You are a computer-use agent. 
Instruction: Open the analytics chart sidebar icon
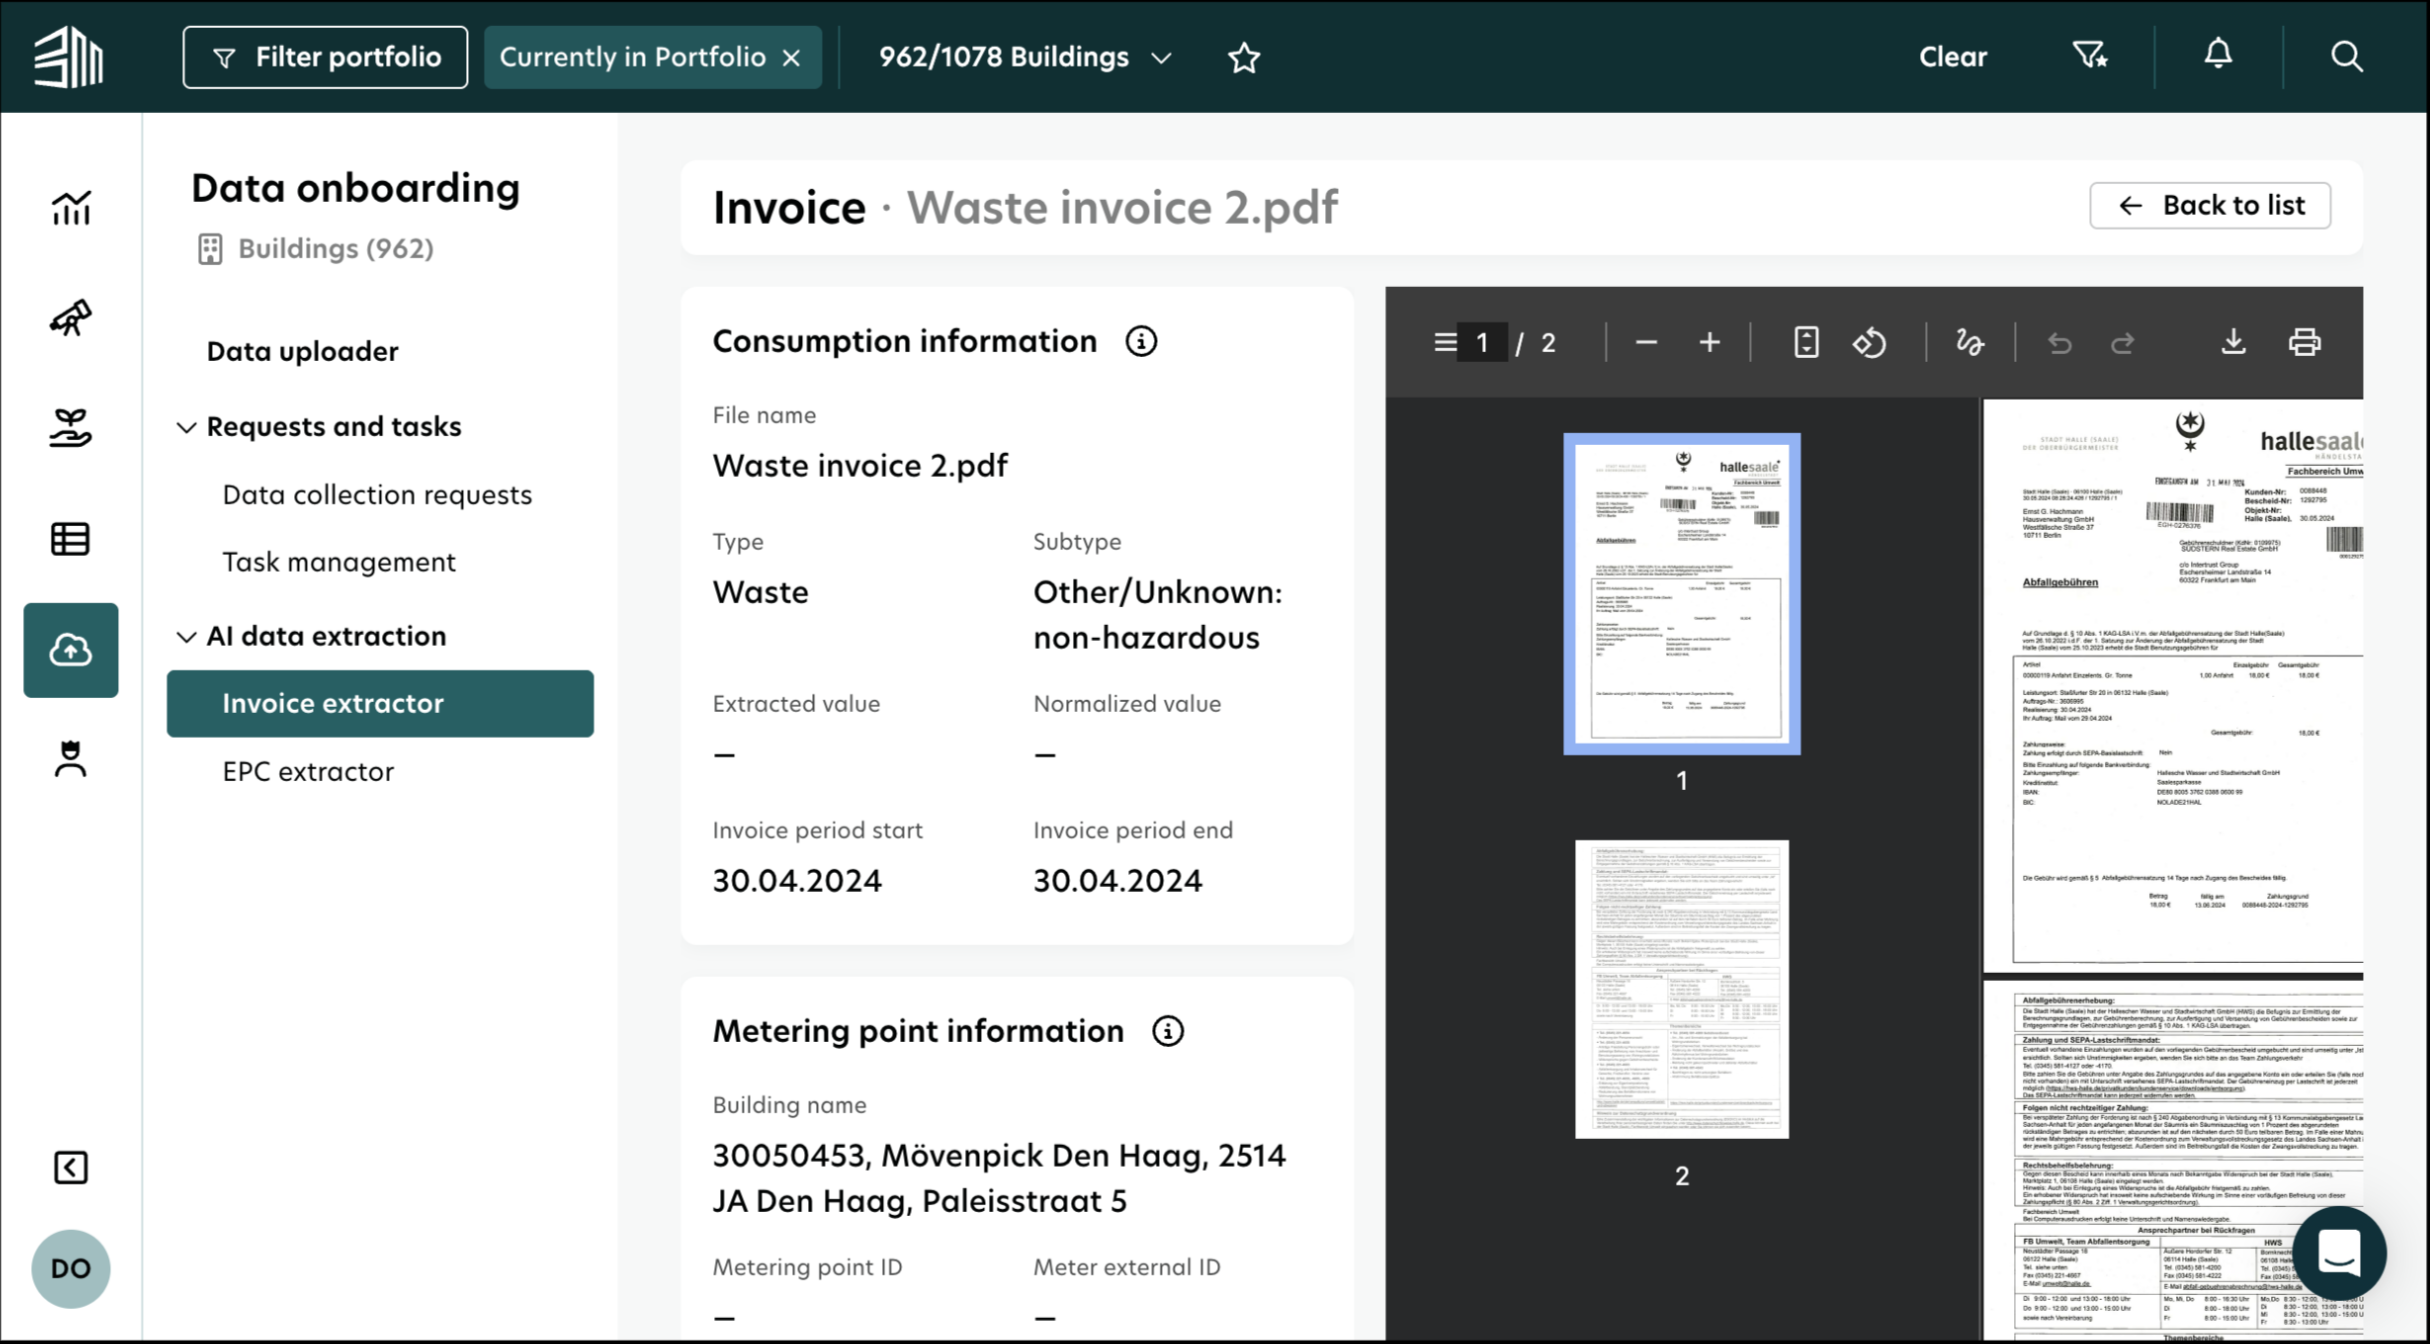tap(71, 208)
